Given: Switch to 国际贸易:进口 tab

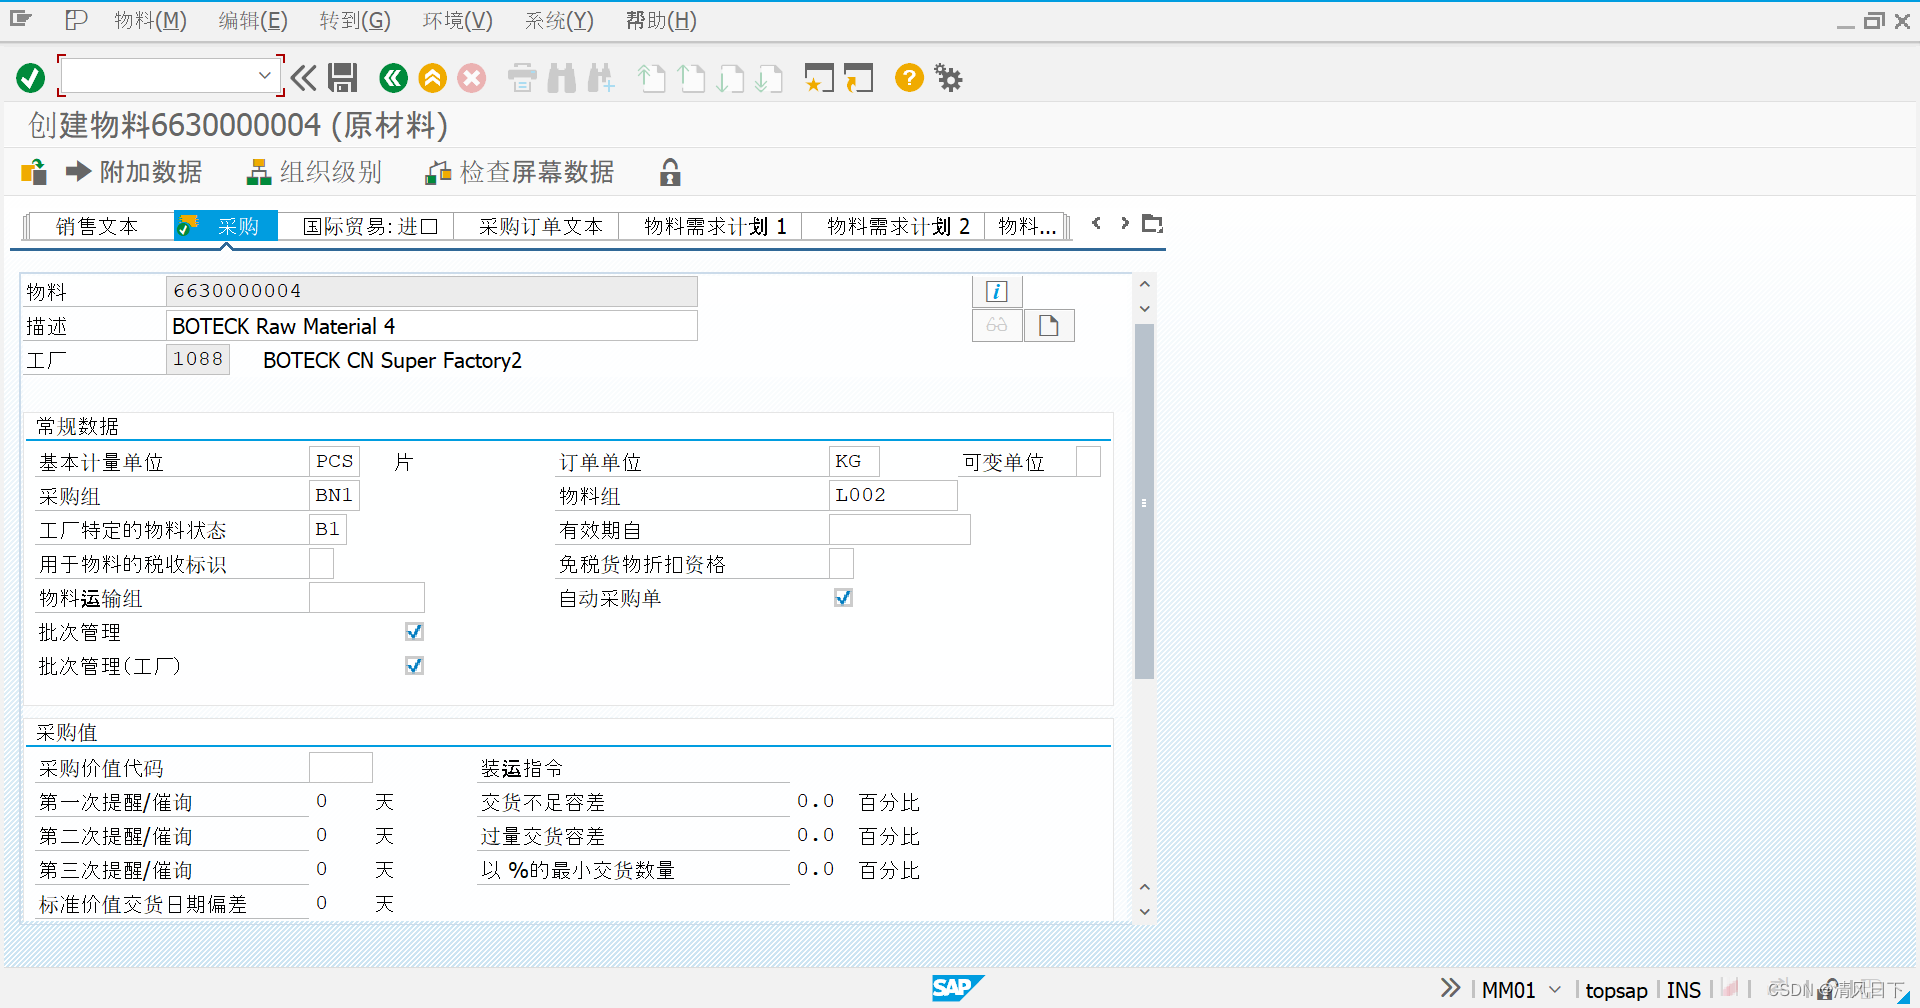Looking at the screenshot, I should coord(370,226).
